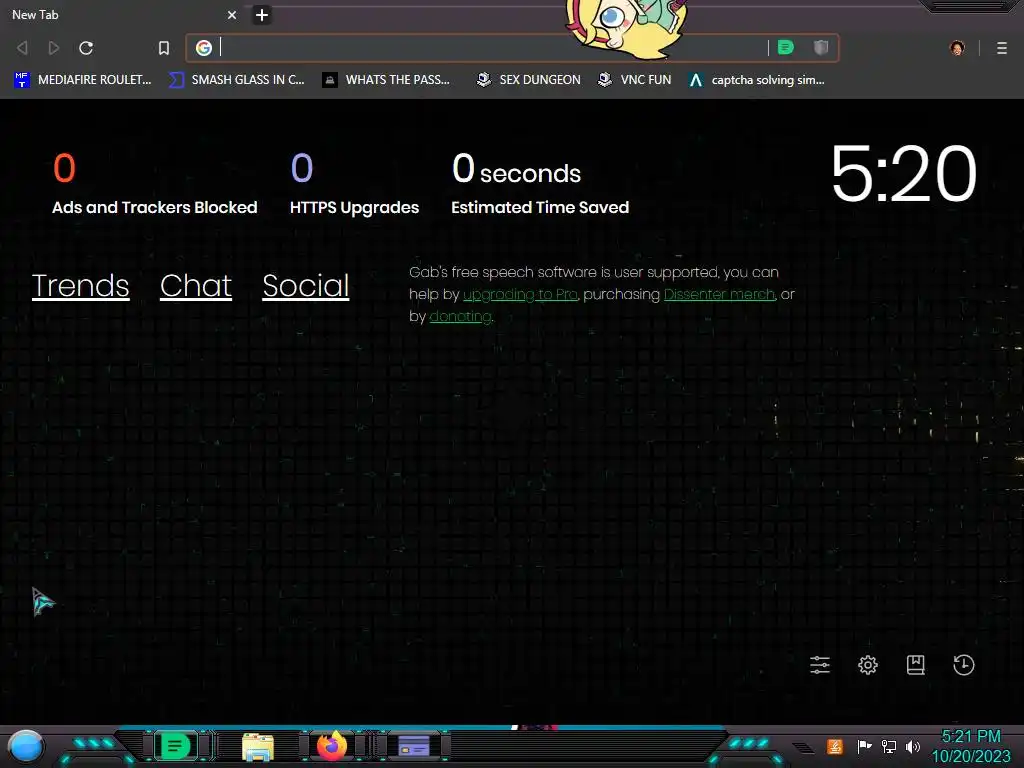Click Ads and Trackers Blocked stat
The image size is (1024, 768).
[155, 184]
